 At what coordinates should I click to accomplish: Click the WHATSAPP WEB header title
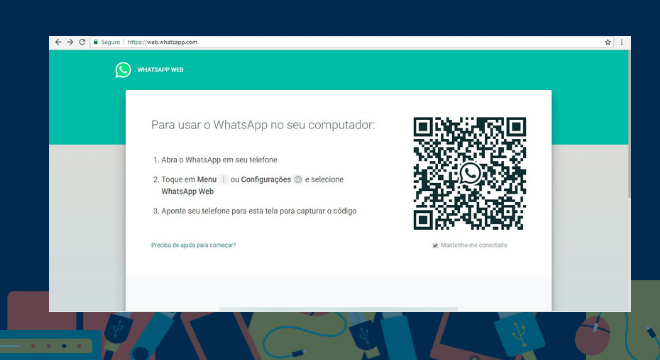(160, 70)
